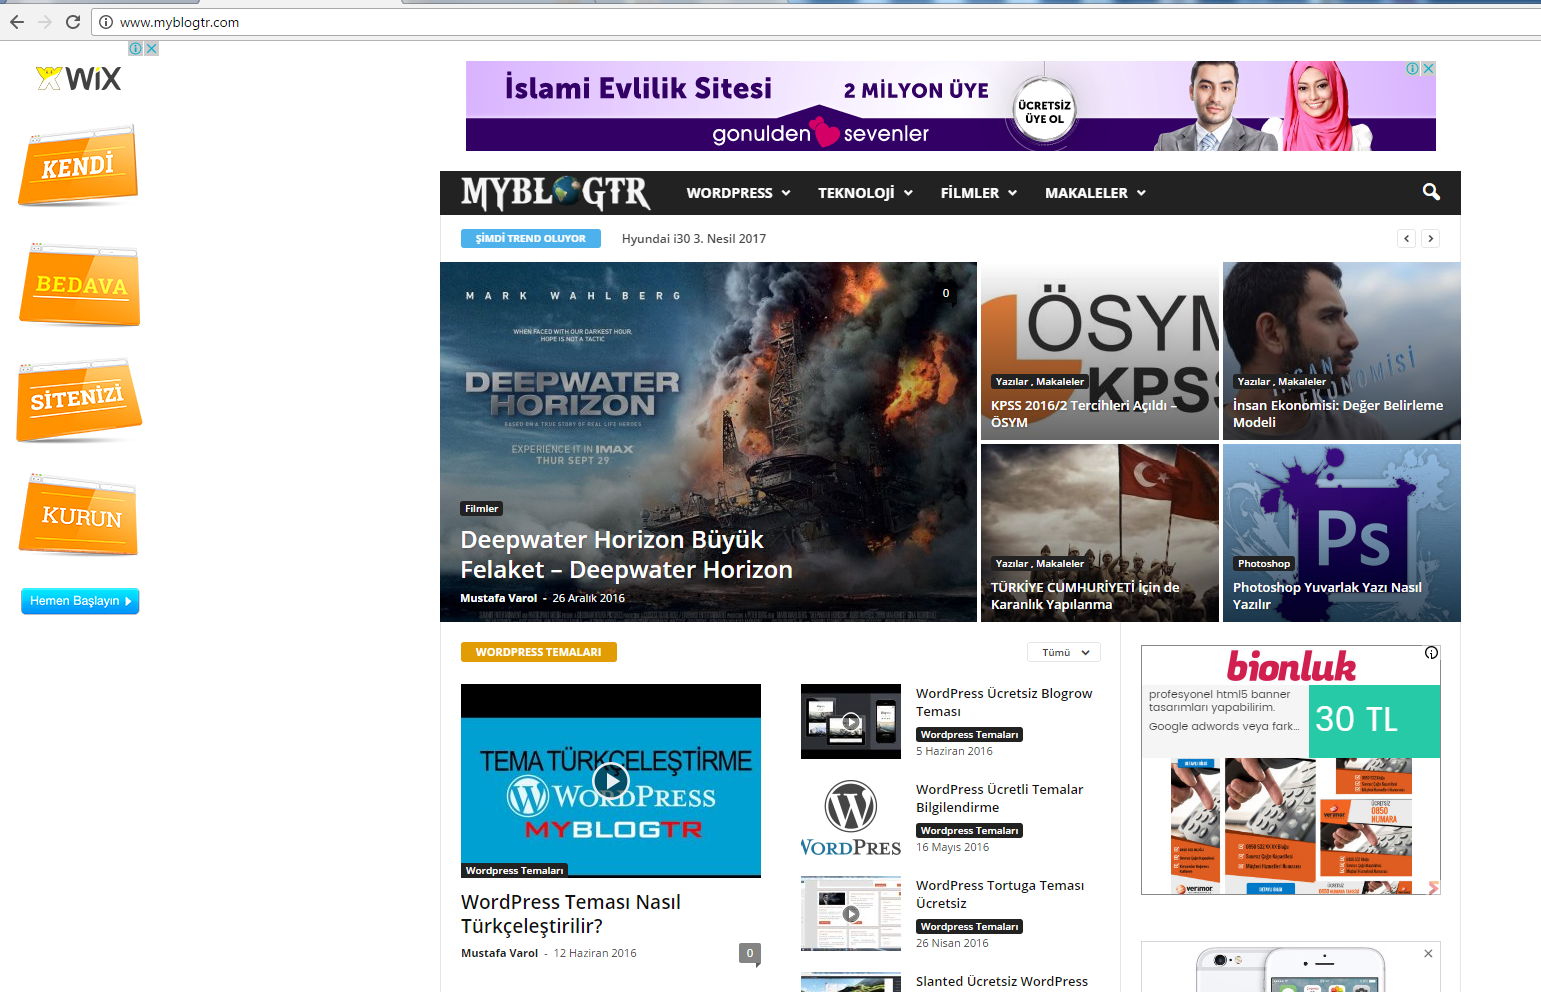Reload the page with the refresh icon
The height and width of the screenshot is (992, 1541).
[73, 22]
